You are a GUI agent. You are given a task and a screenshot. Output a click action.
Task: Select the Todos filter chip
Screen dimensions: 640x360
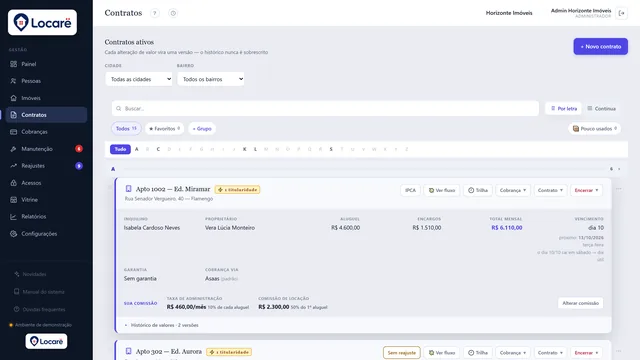click(x=126, y=129)
